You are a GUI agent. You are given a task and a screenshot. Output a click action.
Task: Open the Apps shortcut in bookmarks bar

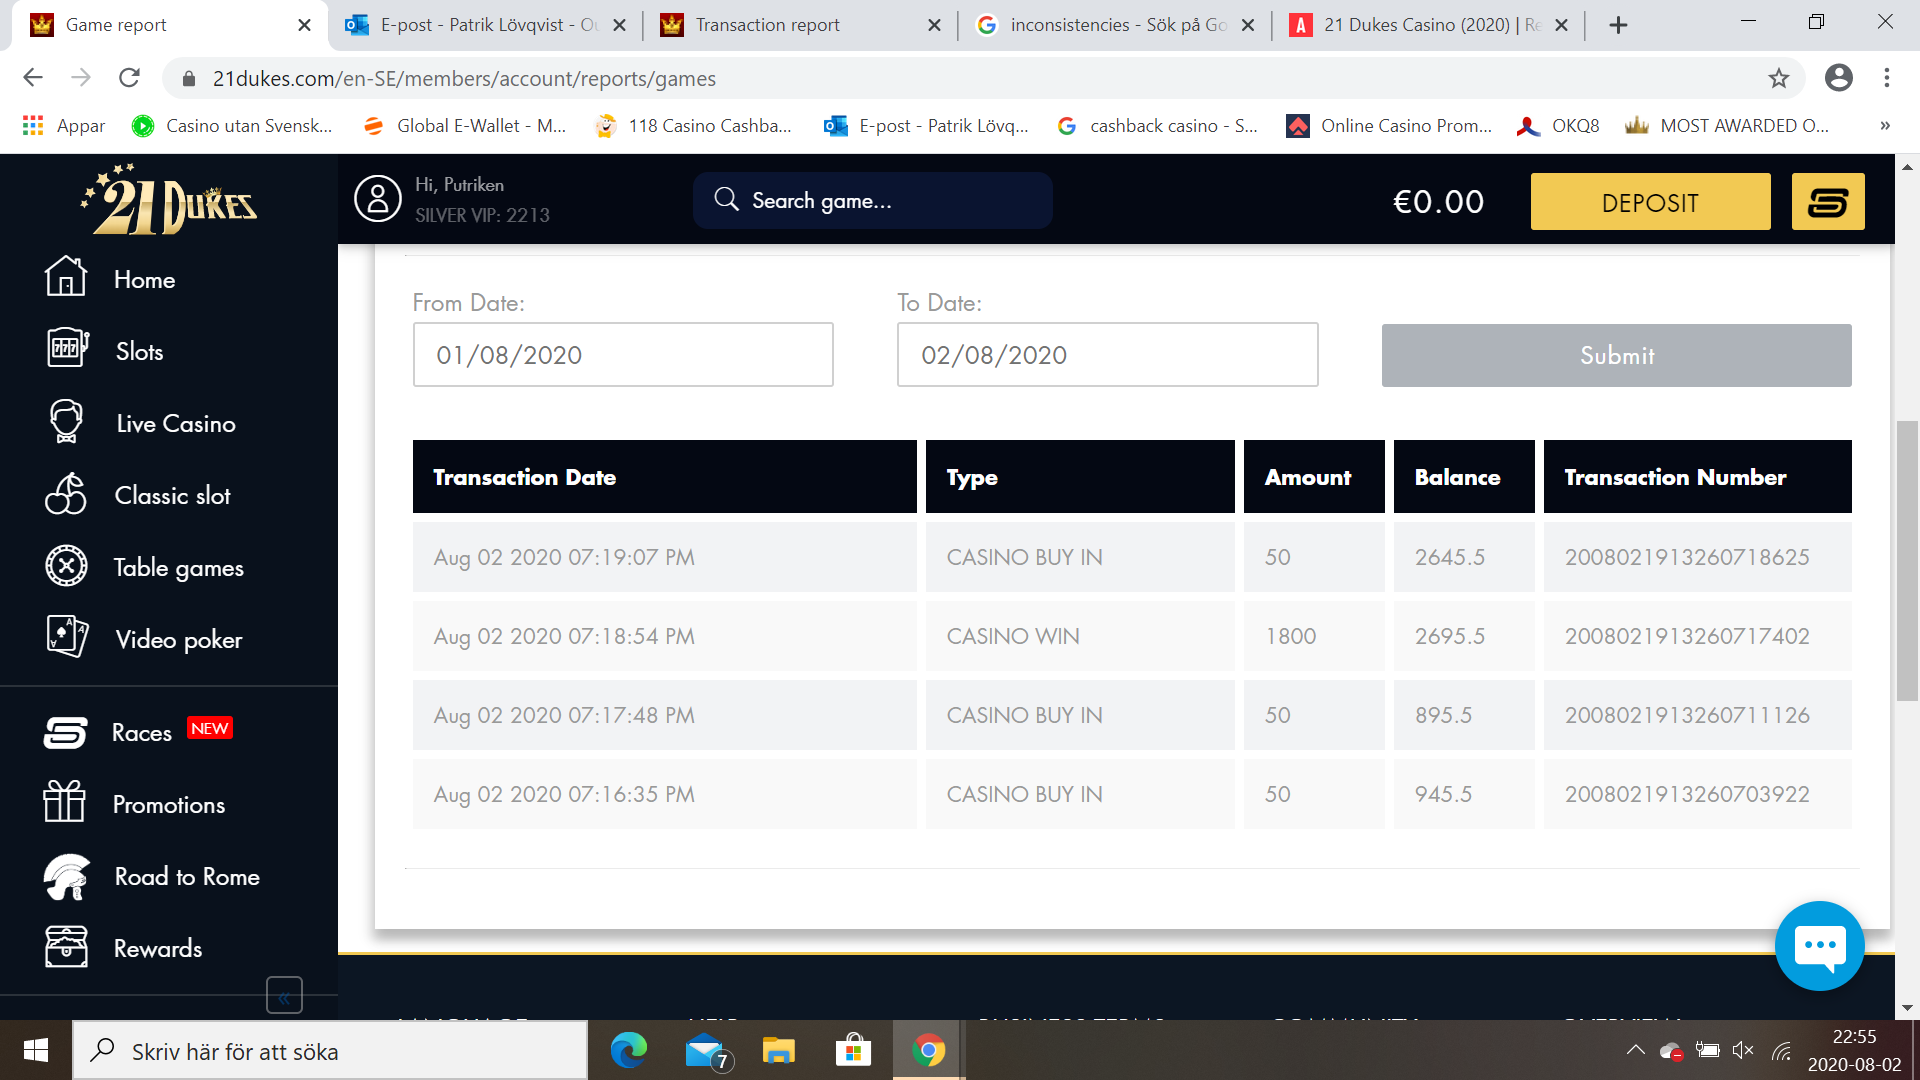click(64, 126)
